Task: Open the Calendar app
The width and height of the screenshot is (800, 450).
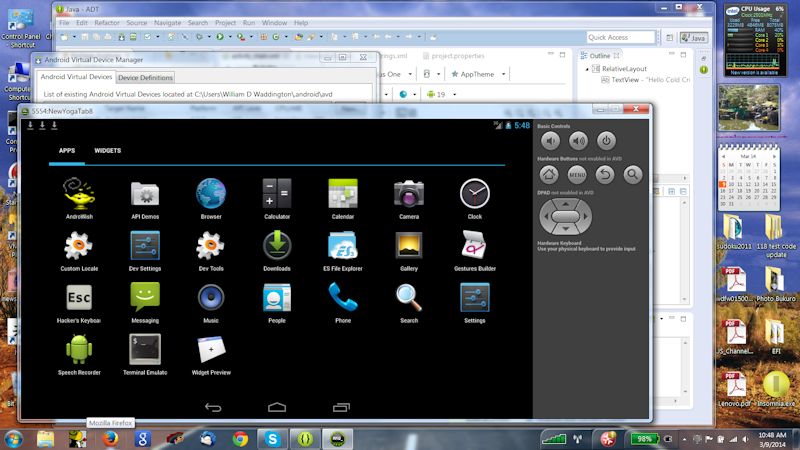Action: coord(343,198)
